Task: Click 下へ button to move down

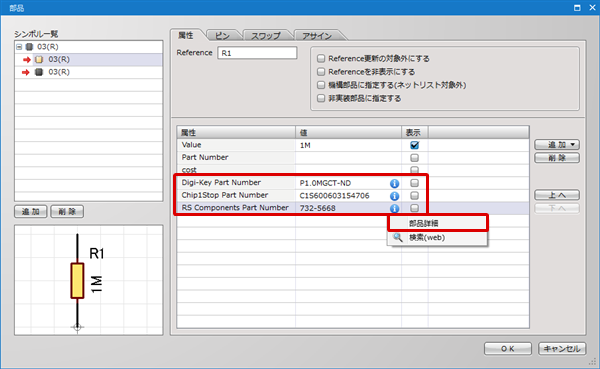Action: [557, 208]
